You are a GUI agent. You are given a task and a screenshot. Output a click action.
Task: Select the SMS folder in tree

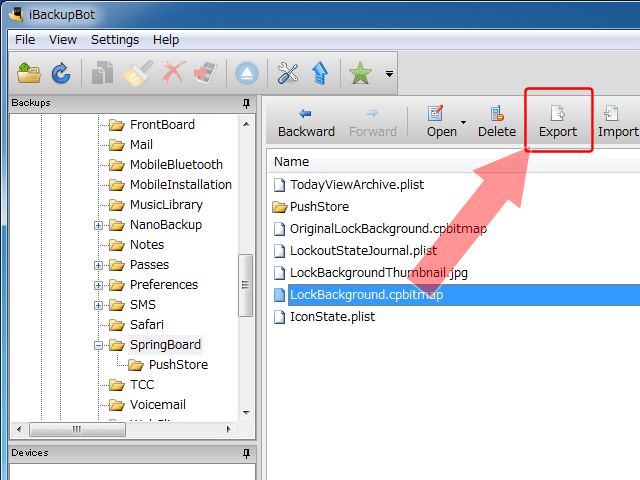(x=143, y=304)
